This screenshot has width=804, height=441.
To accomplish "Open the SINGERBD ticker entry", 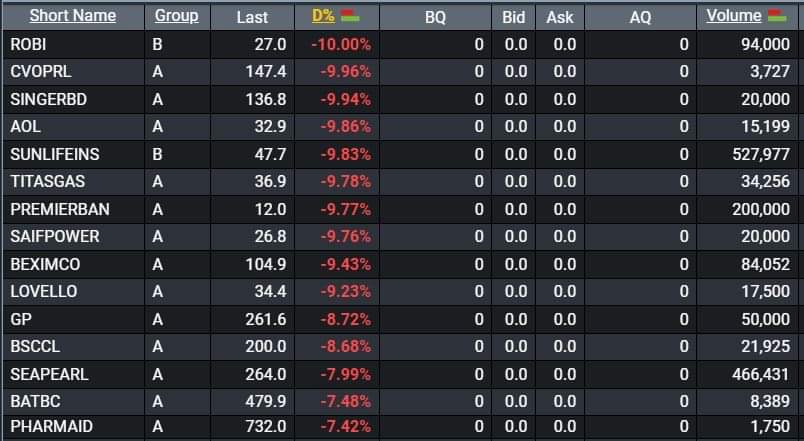I will pos(45,100).
